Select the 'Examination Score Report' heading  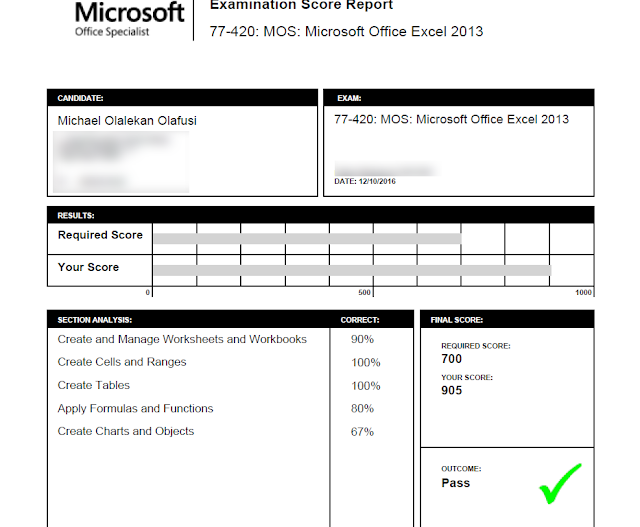301,5
